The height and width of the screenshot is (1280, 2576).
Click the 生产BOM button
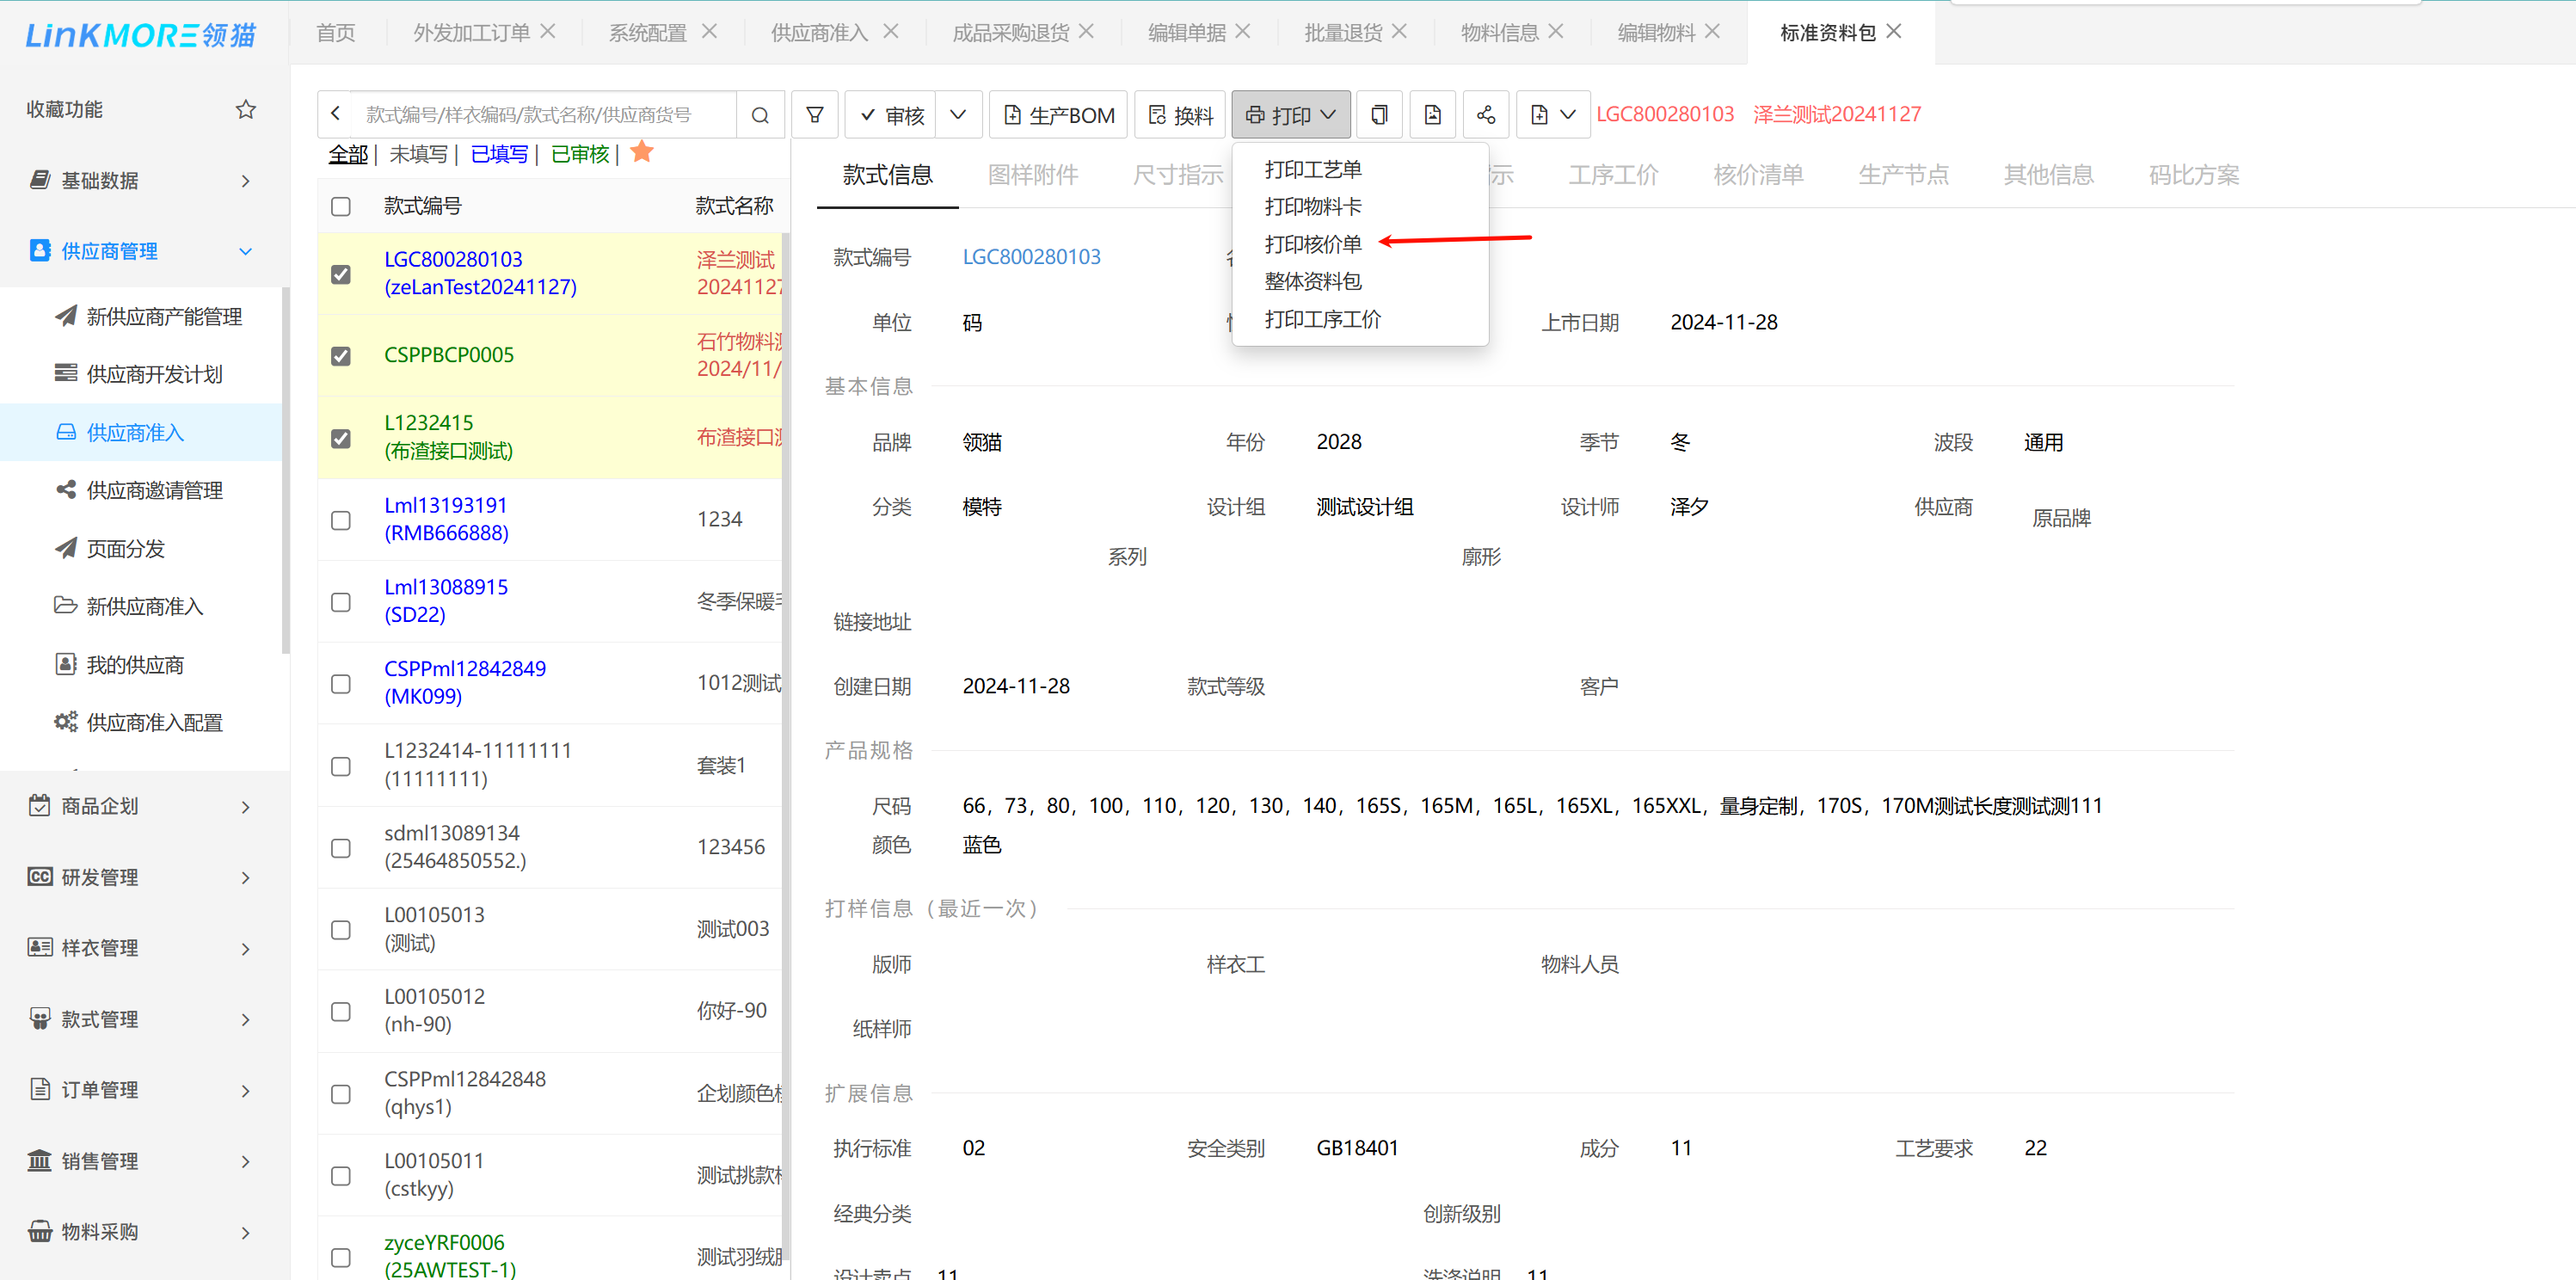pyautogui.click(x=1059, y=115)
